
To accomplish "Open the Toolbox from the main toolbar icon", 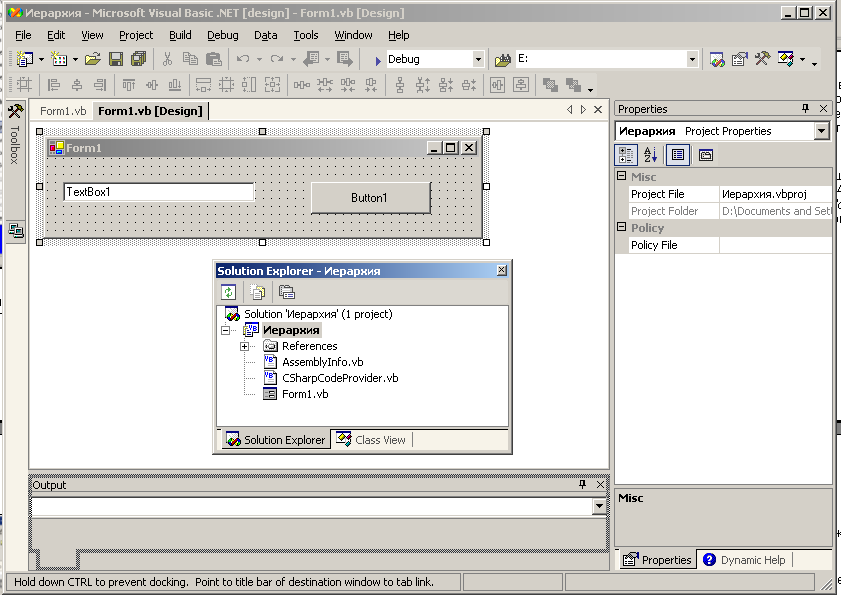I will click(x=762, y=58).
